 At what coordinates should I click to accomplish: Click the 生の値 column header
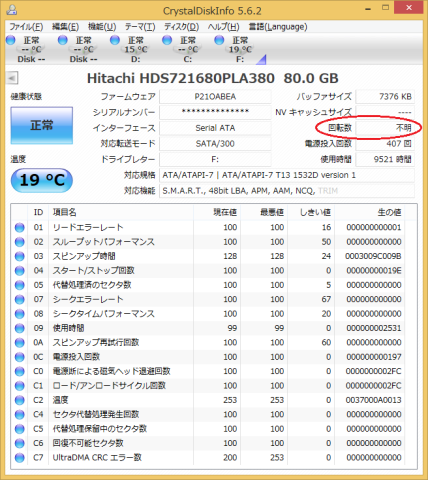369,212
